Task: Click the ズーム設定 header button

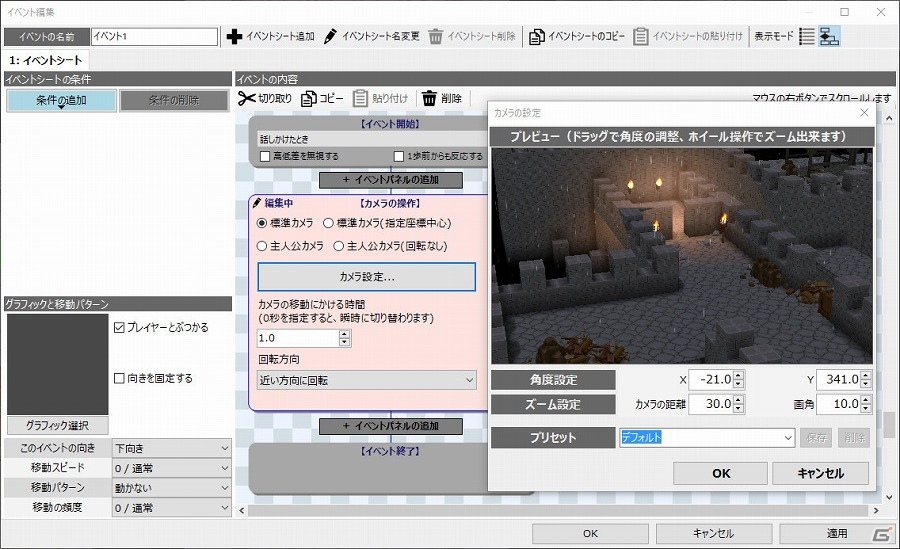Action: (x=553, y=405)
